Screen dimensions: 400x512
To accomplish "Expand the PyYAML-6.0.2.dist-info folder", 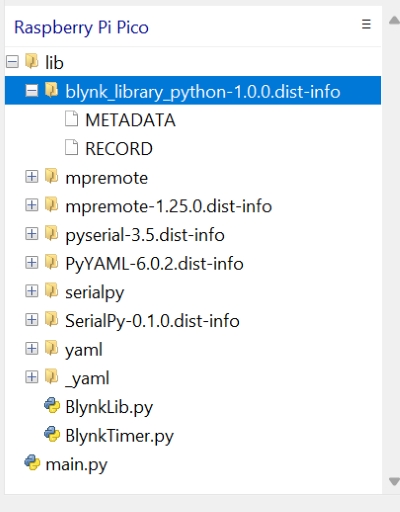I will (x=32, y=262).
